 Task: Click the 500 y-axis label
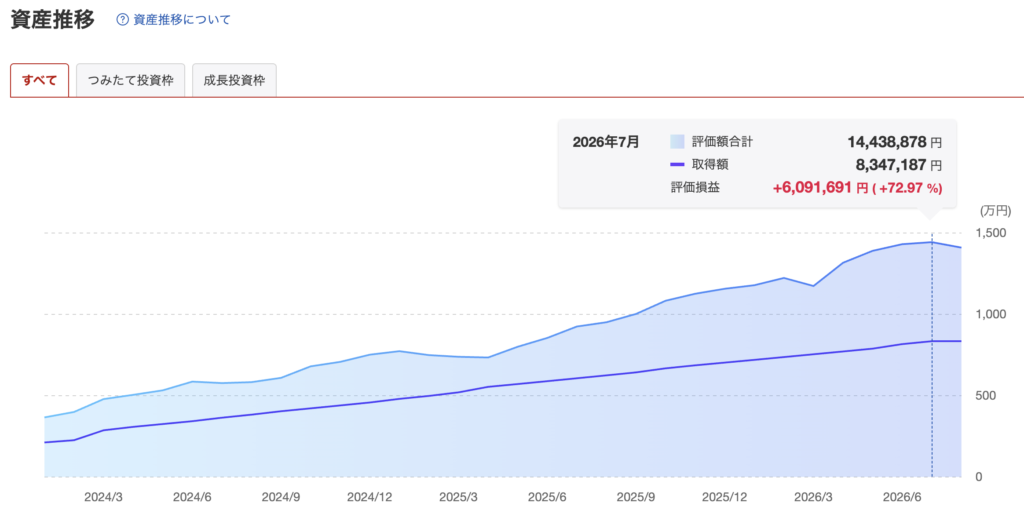pyautogui.click(x=985, y=396)
